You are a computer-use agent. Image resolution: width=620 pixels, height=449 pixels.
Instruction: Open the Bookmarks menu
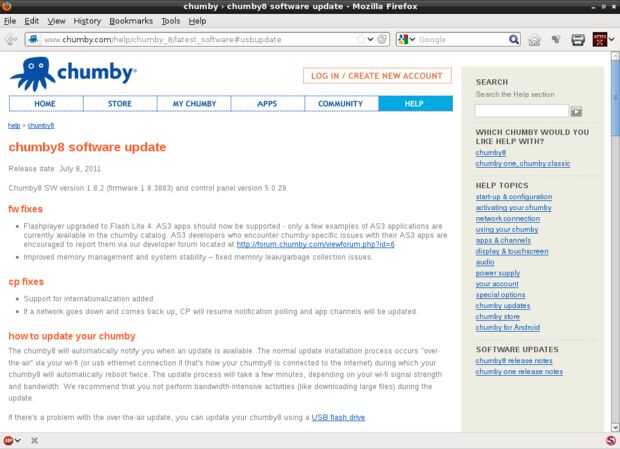(131, 21)
